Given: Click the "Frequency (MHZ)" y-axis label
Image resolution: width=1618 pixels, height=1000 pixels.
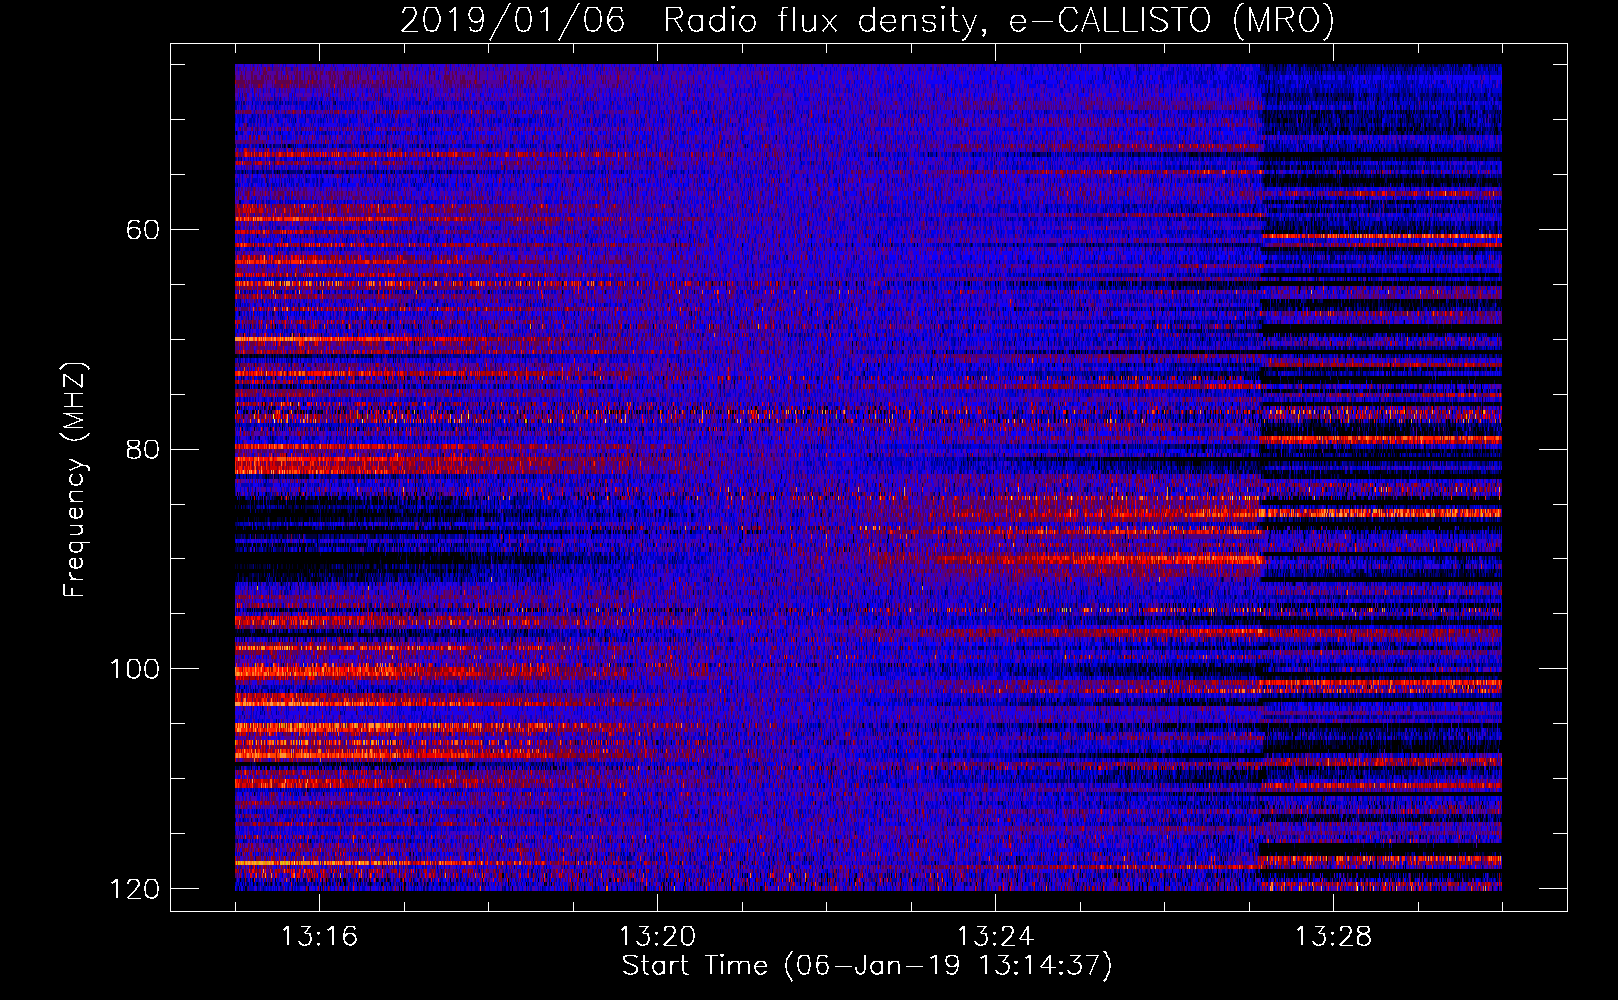Looking at the screenshot, I should click(x=75, y=480).
